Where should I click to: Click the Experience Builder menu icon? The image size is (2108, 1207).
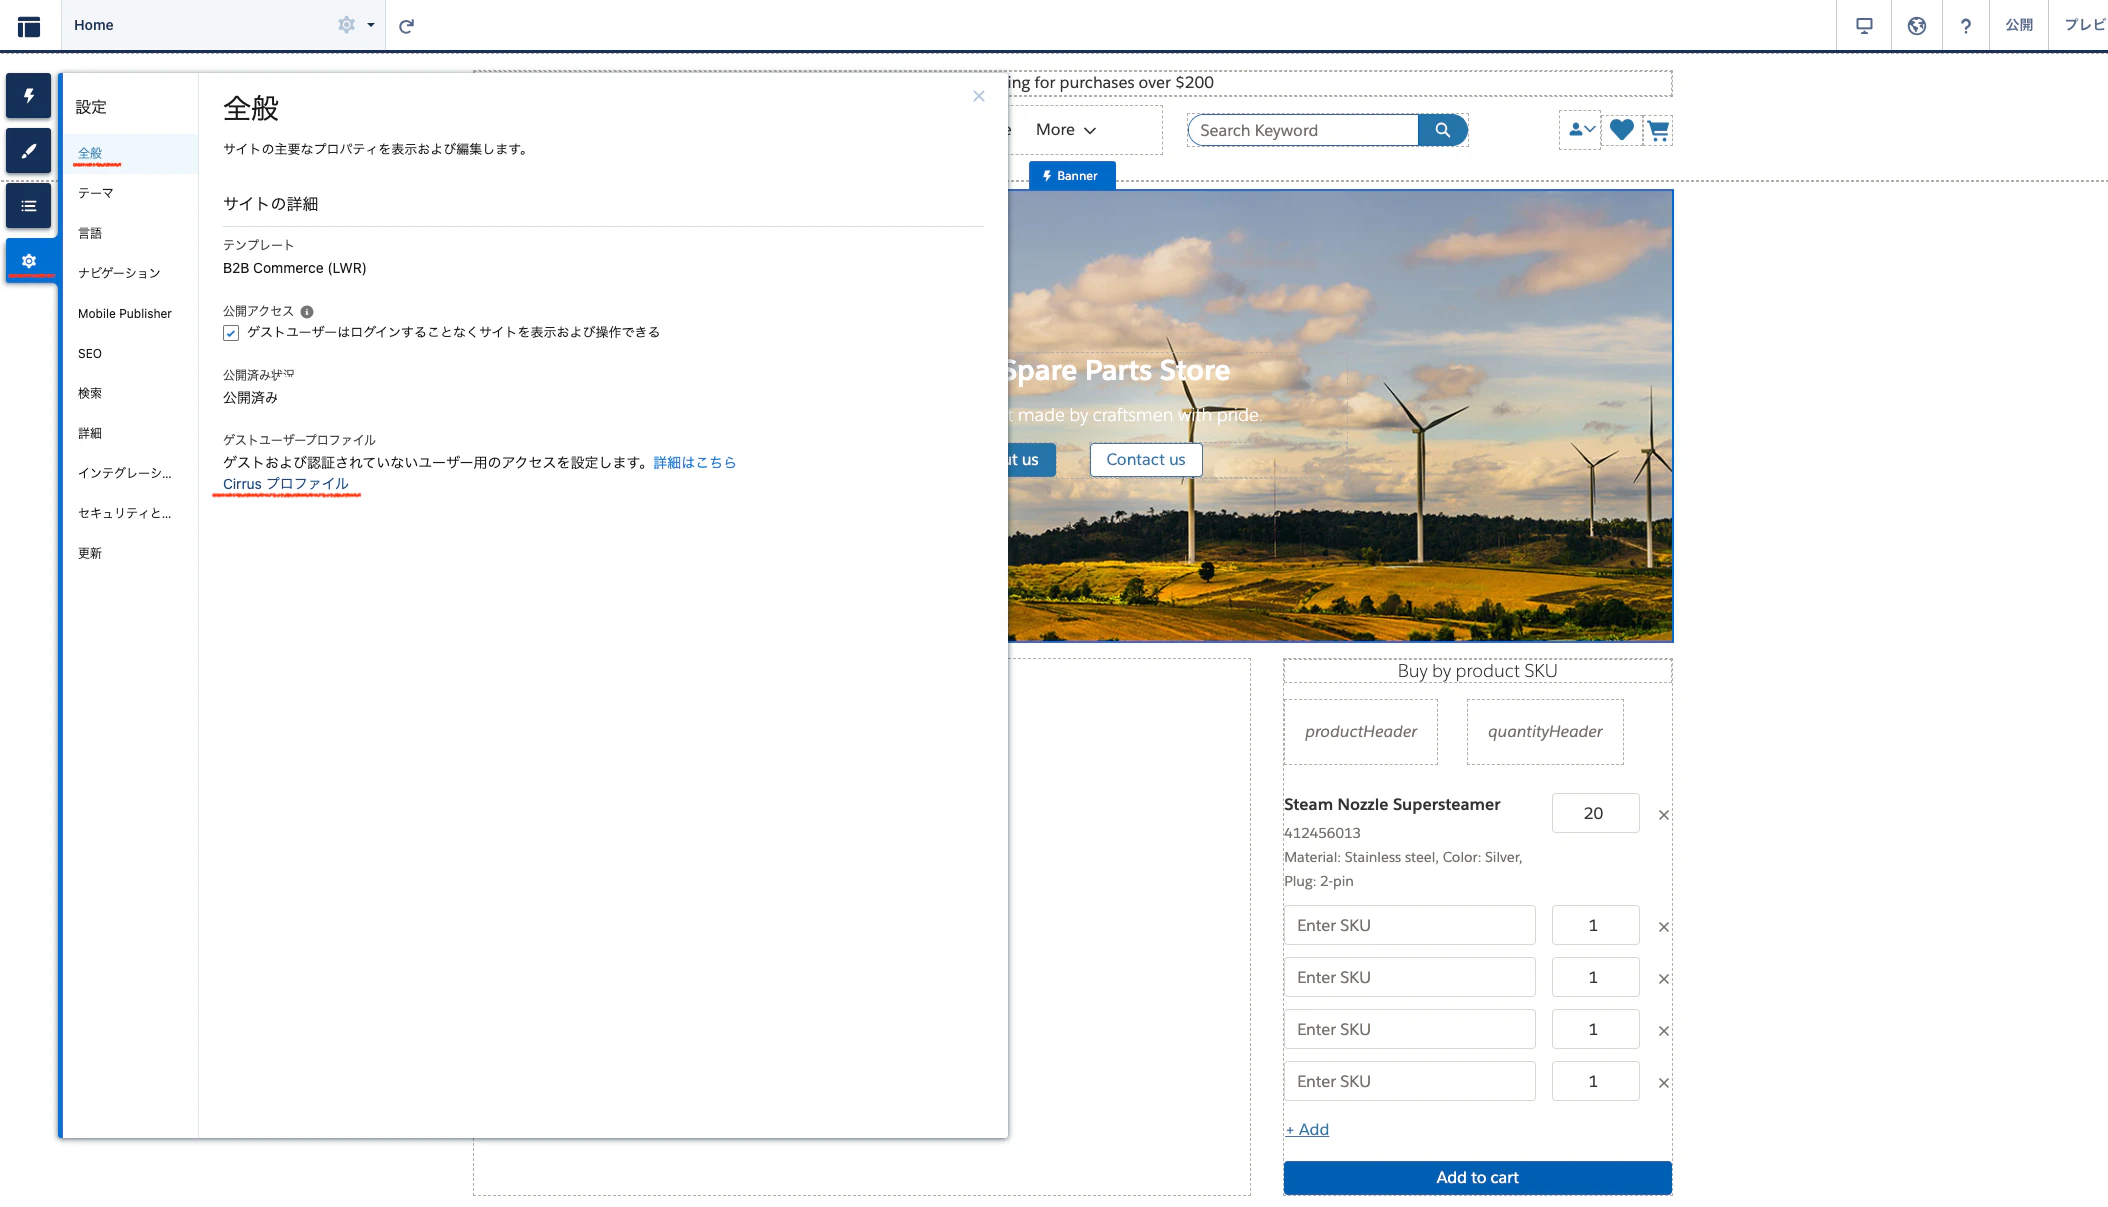click(x=29, y=26)
